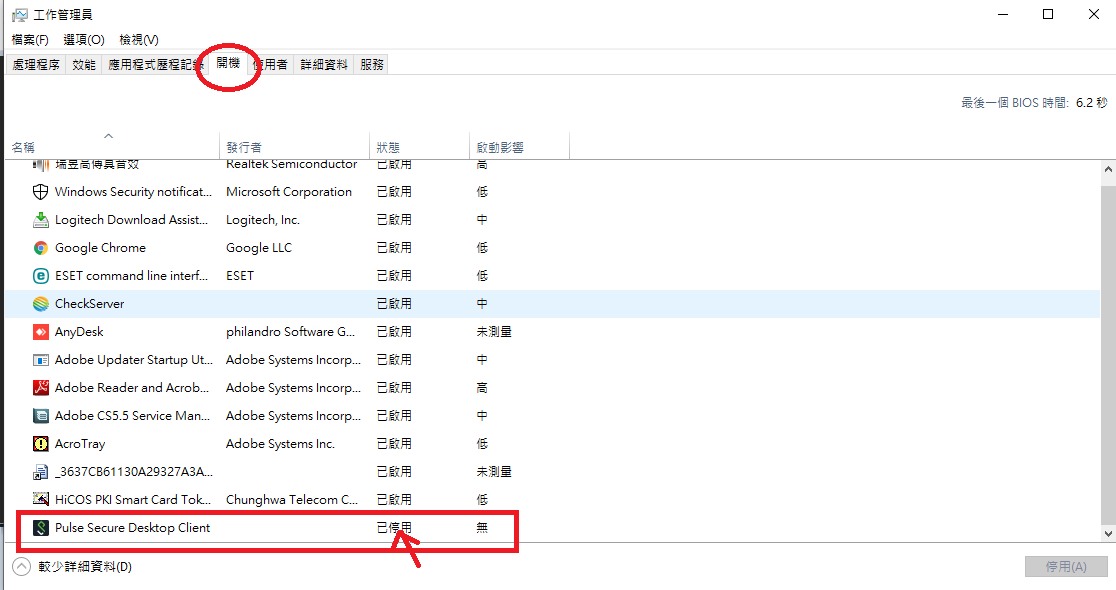The height and width of the screenshot is (590, 1116).
Task: Select the ESET command line interf... name
Action: pyautogui.click(x=132, y=276)
